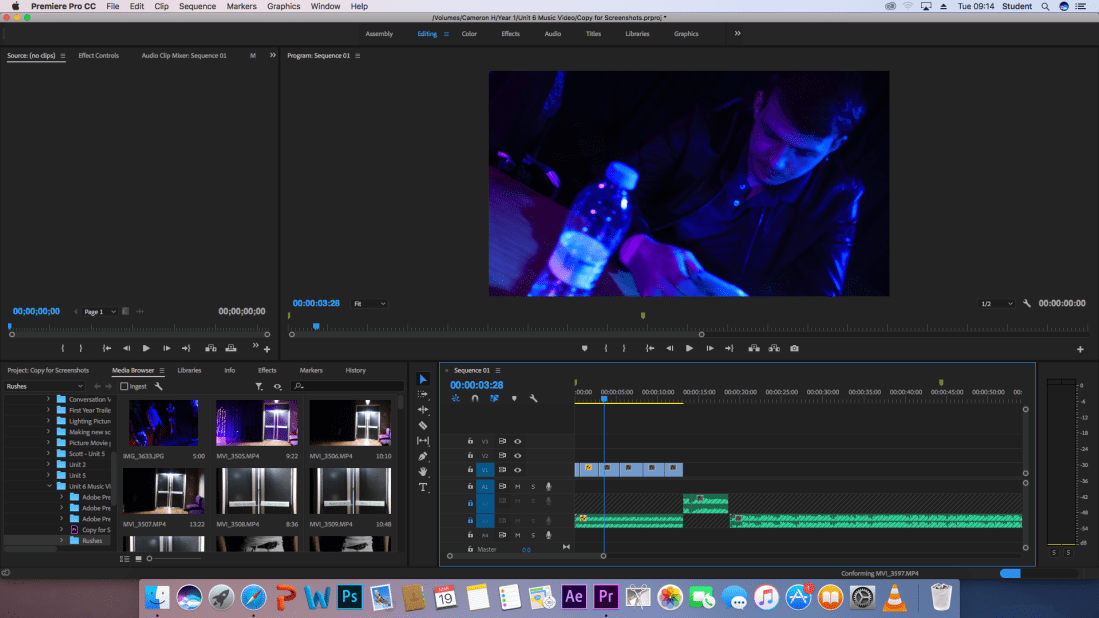Select the Razor tool in the tools panel
Screen dimensions: 1099x618
click(423, 425)
